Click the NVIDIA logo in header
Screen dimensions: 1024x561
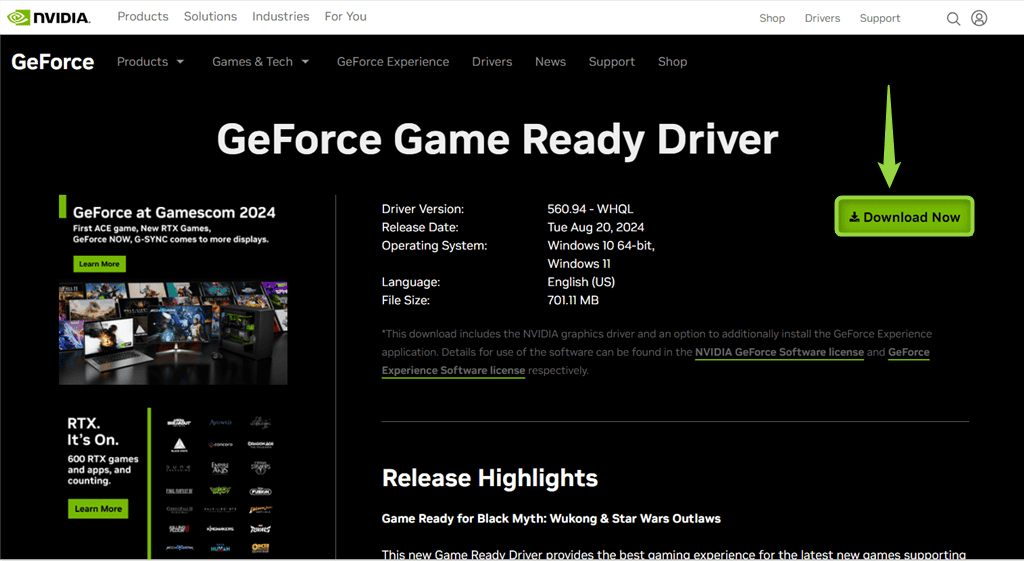[48, 17]
